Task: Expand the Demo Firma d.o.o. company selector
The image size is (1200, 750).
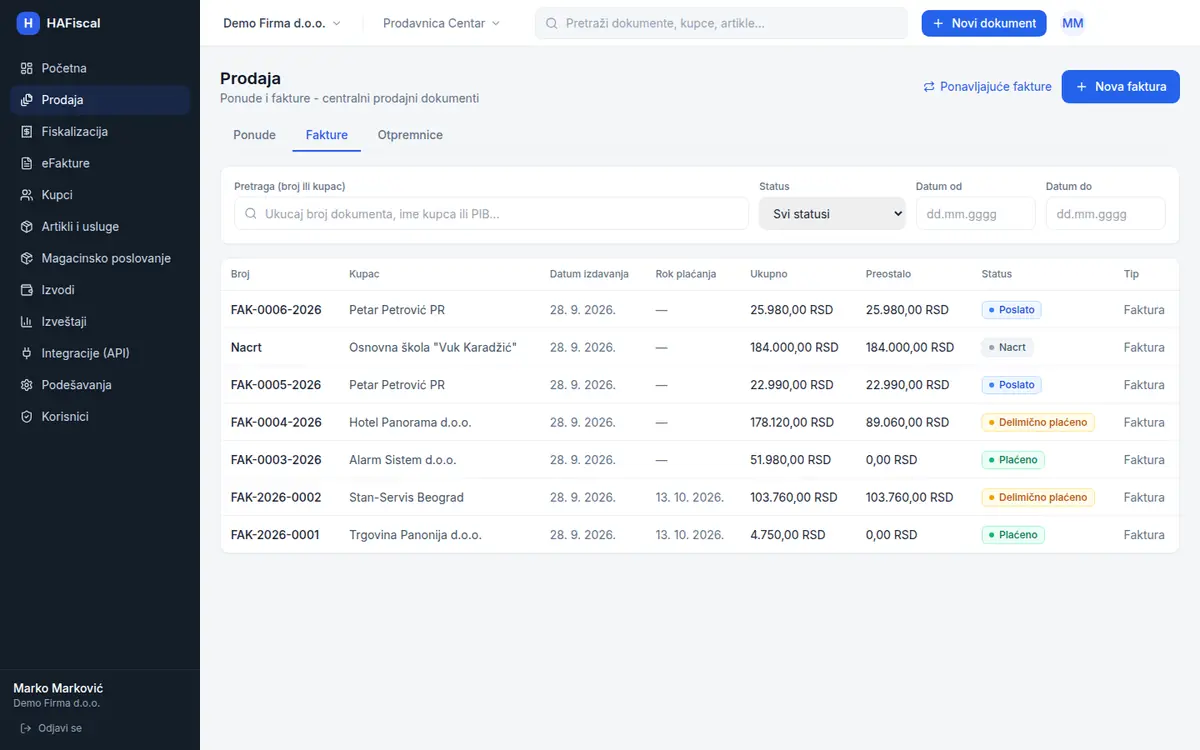Action: point(282,23)
